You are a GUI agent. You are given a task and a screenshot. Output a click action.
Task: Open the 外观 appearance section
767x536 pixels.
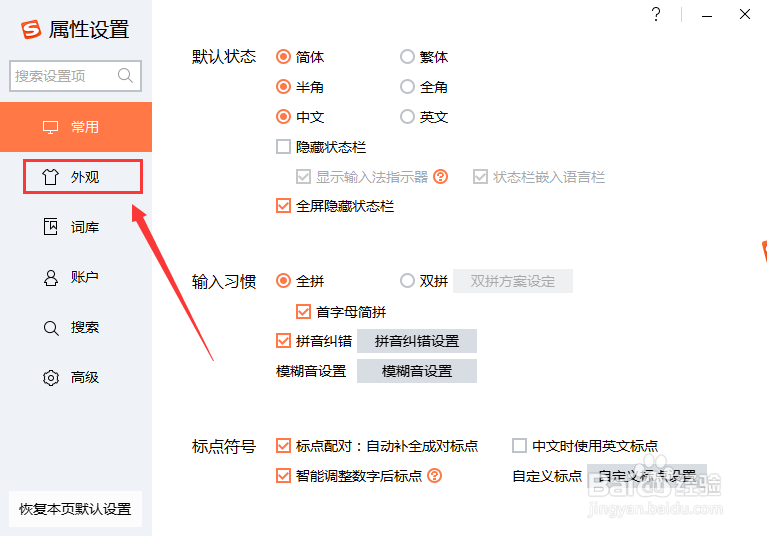[x=83, y=177]
